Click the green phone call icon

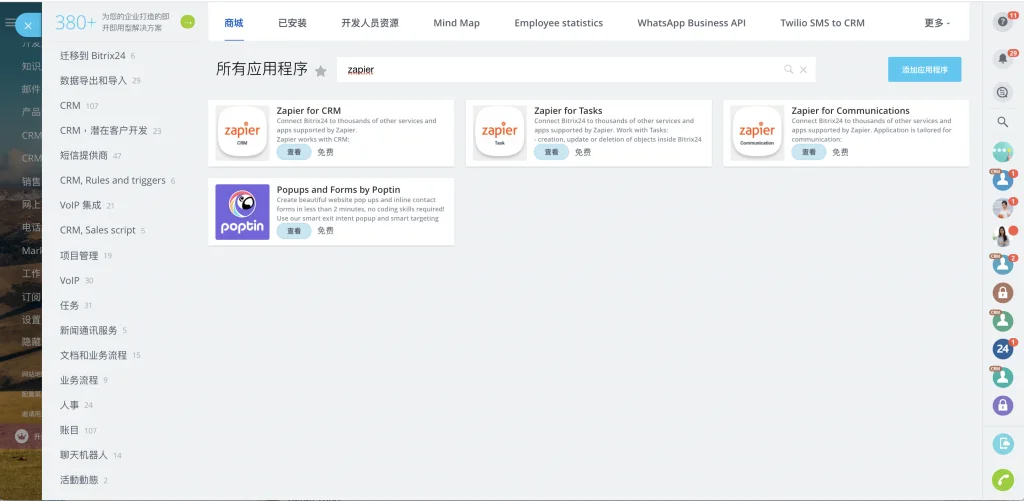[x=1002, y=480]
